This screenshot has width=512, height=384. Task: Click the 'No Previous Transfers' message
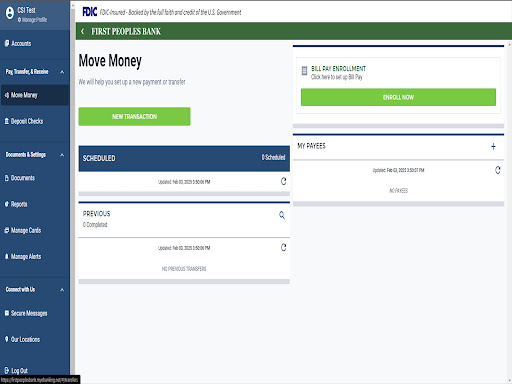pyautogui.click(x=184, y=269)
